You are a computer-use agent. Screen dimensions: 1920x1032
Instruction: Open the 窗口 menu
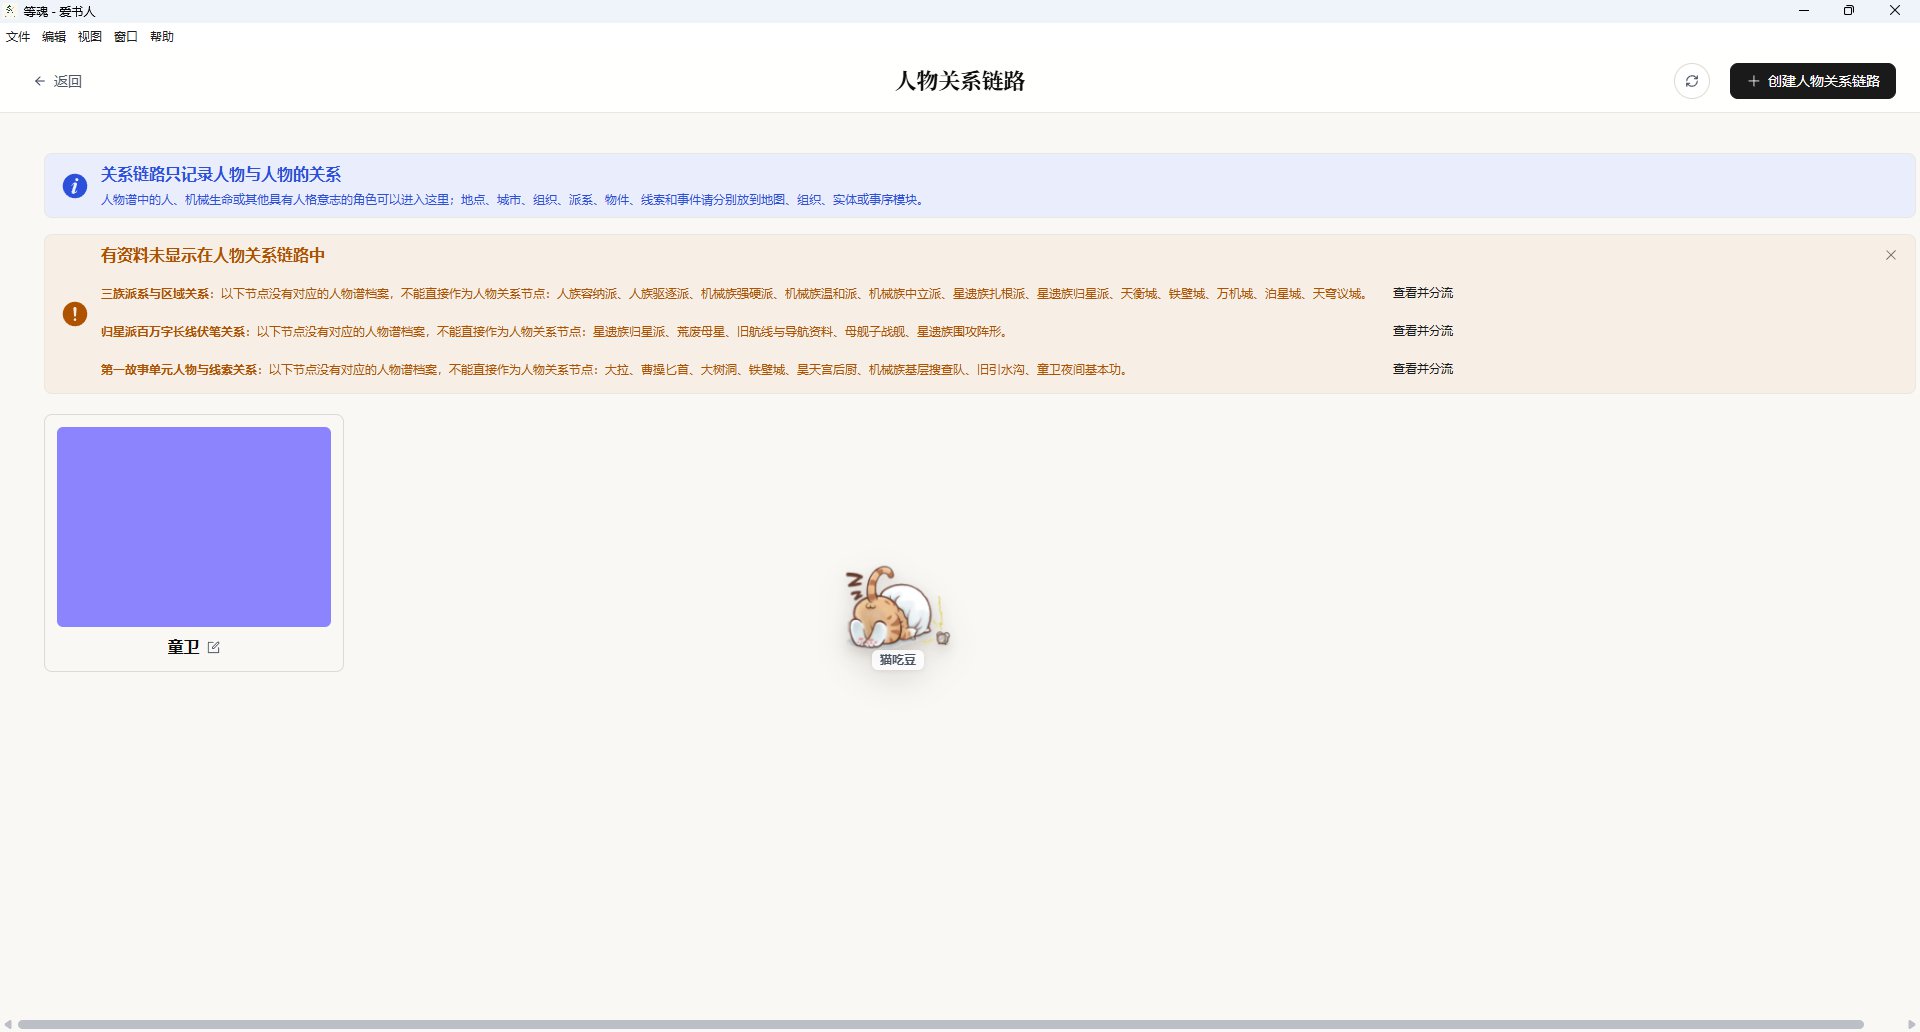pyautogui.click(x=126, y=37)
